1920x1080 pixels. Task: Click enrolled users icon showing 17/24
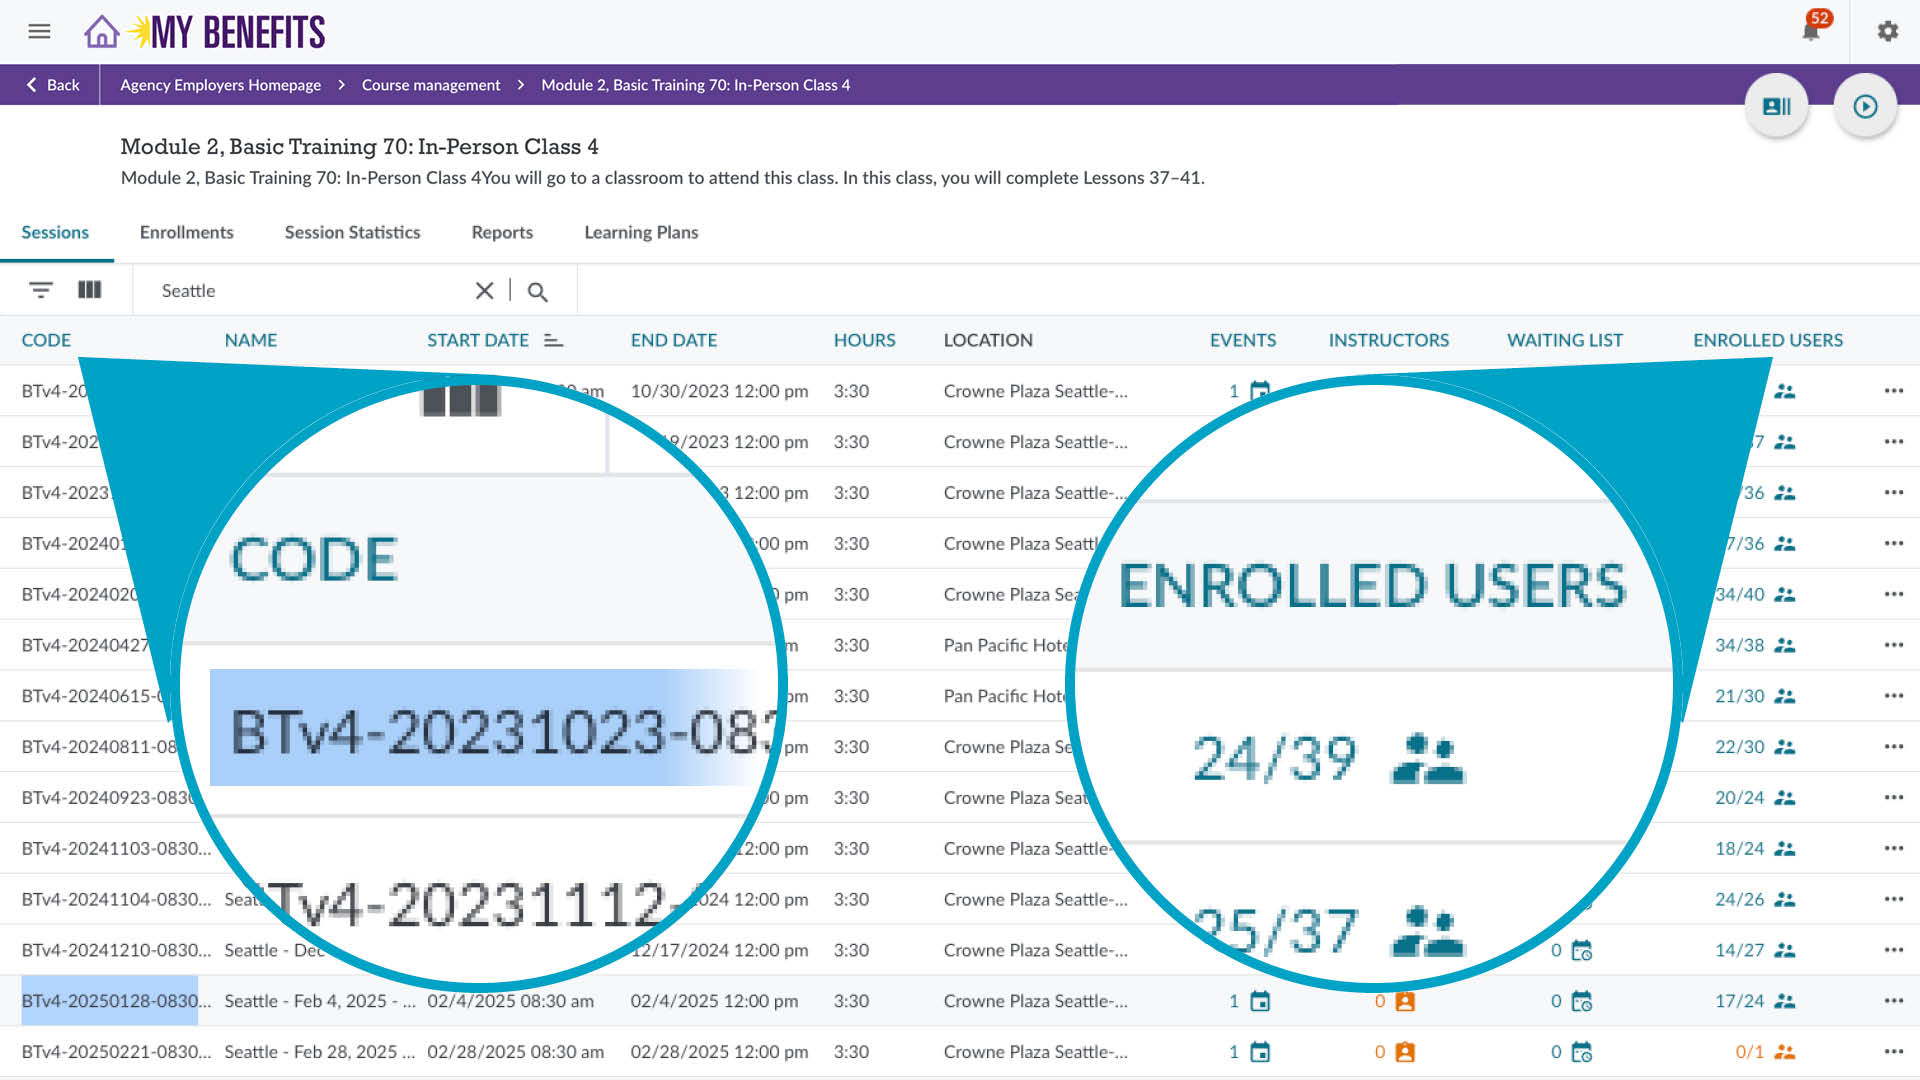pyautogui.click(x=1785, y=1000)
